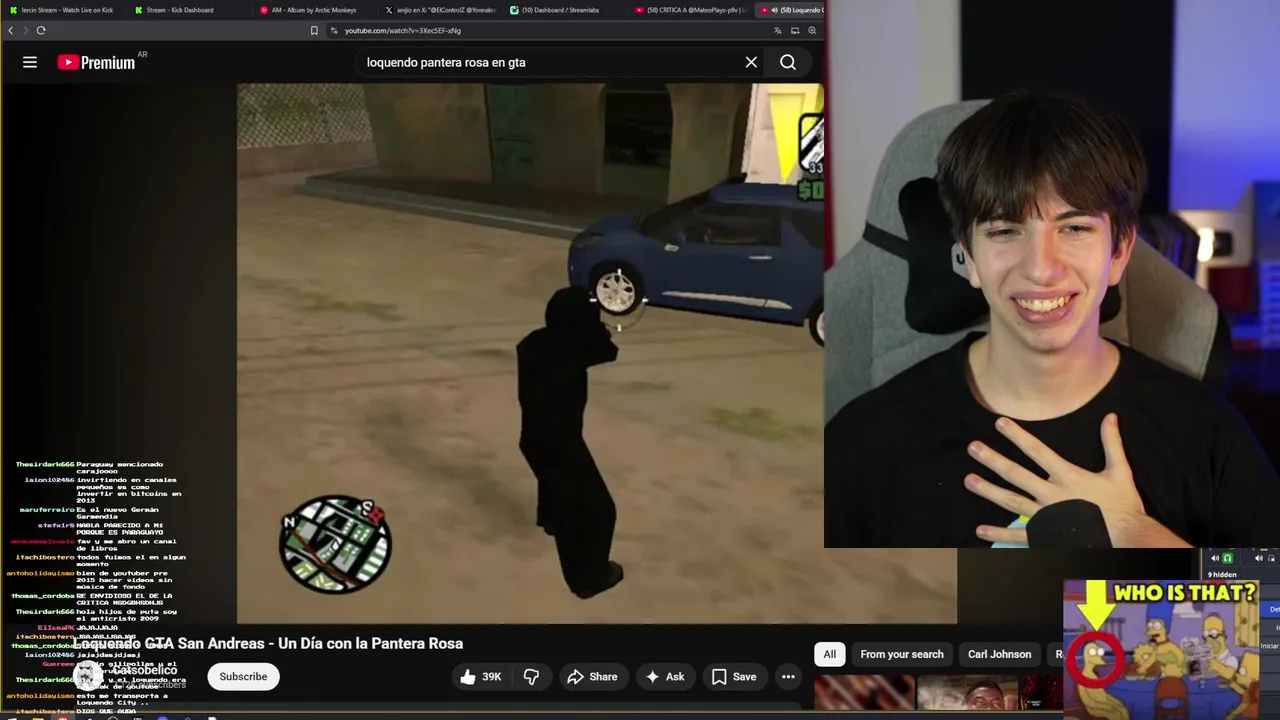This screenshot has width=1280, height=720.
Task: Share the Loquendo GTA video
Action: [x=592, y=677]
